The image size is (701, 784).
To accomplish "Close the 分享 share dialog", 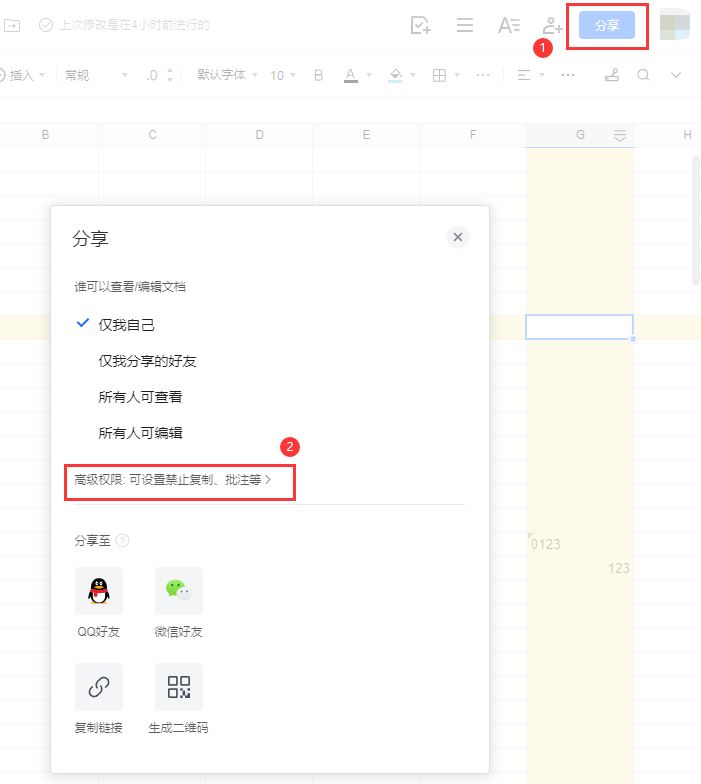I will (x=458, y=237).
